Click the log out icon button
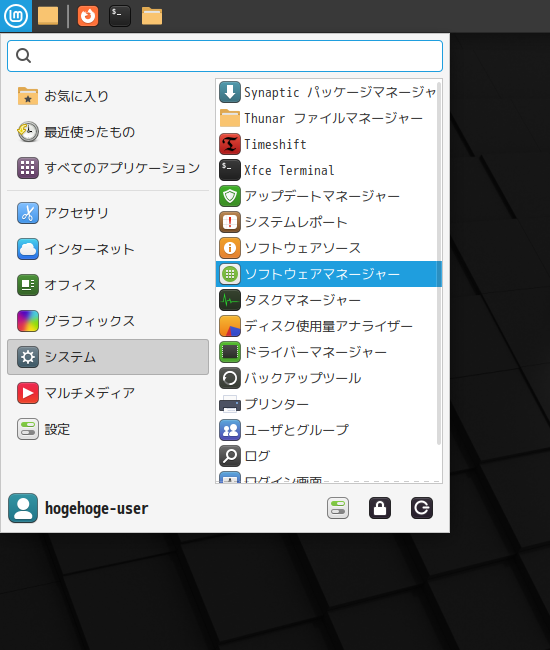 tap(422, 508)
